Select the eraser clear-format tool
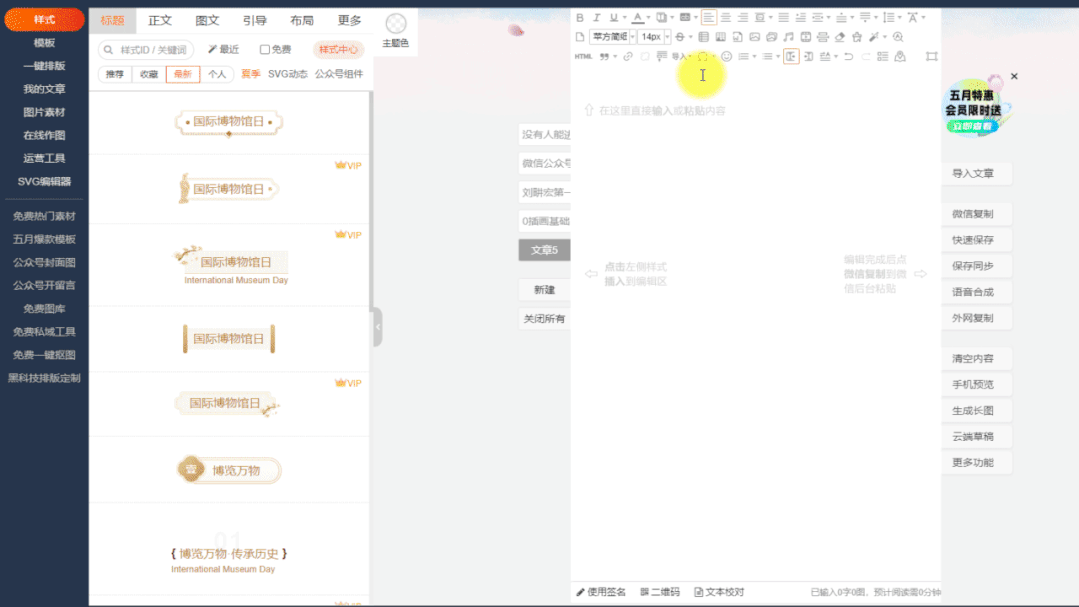 840,36
